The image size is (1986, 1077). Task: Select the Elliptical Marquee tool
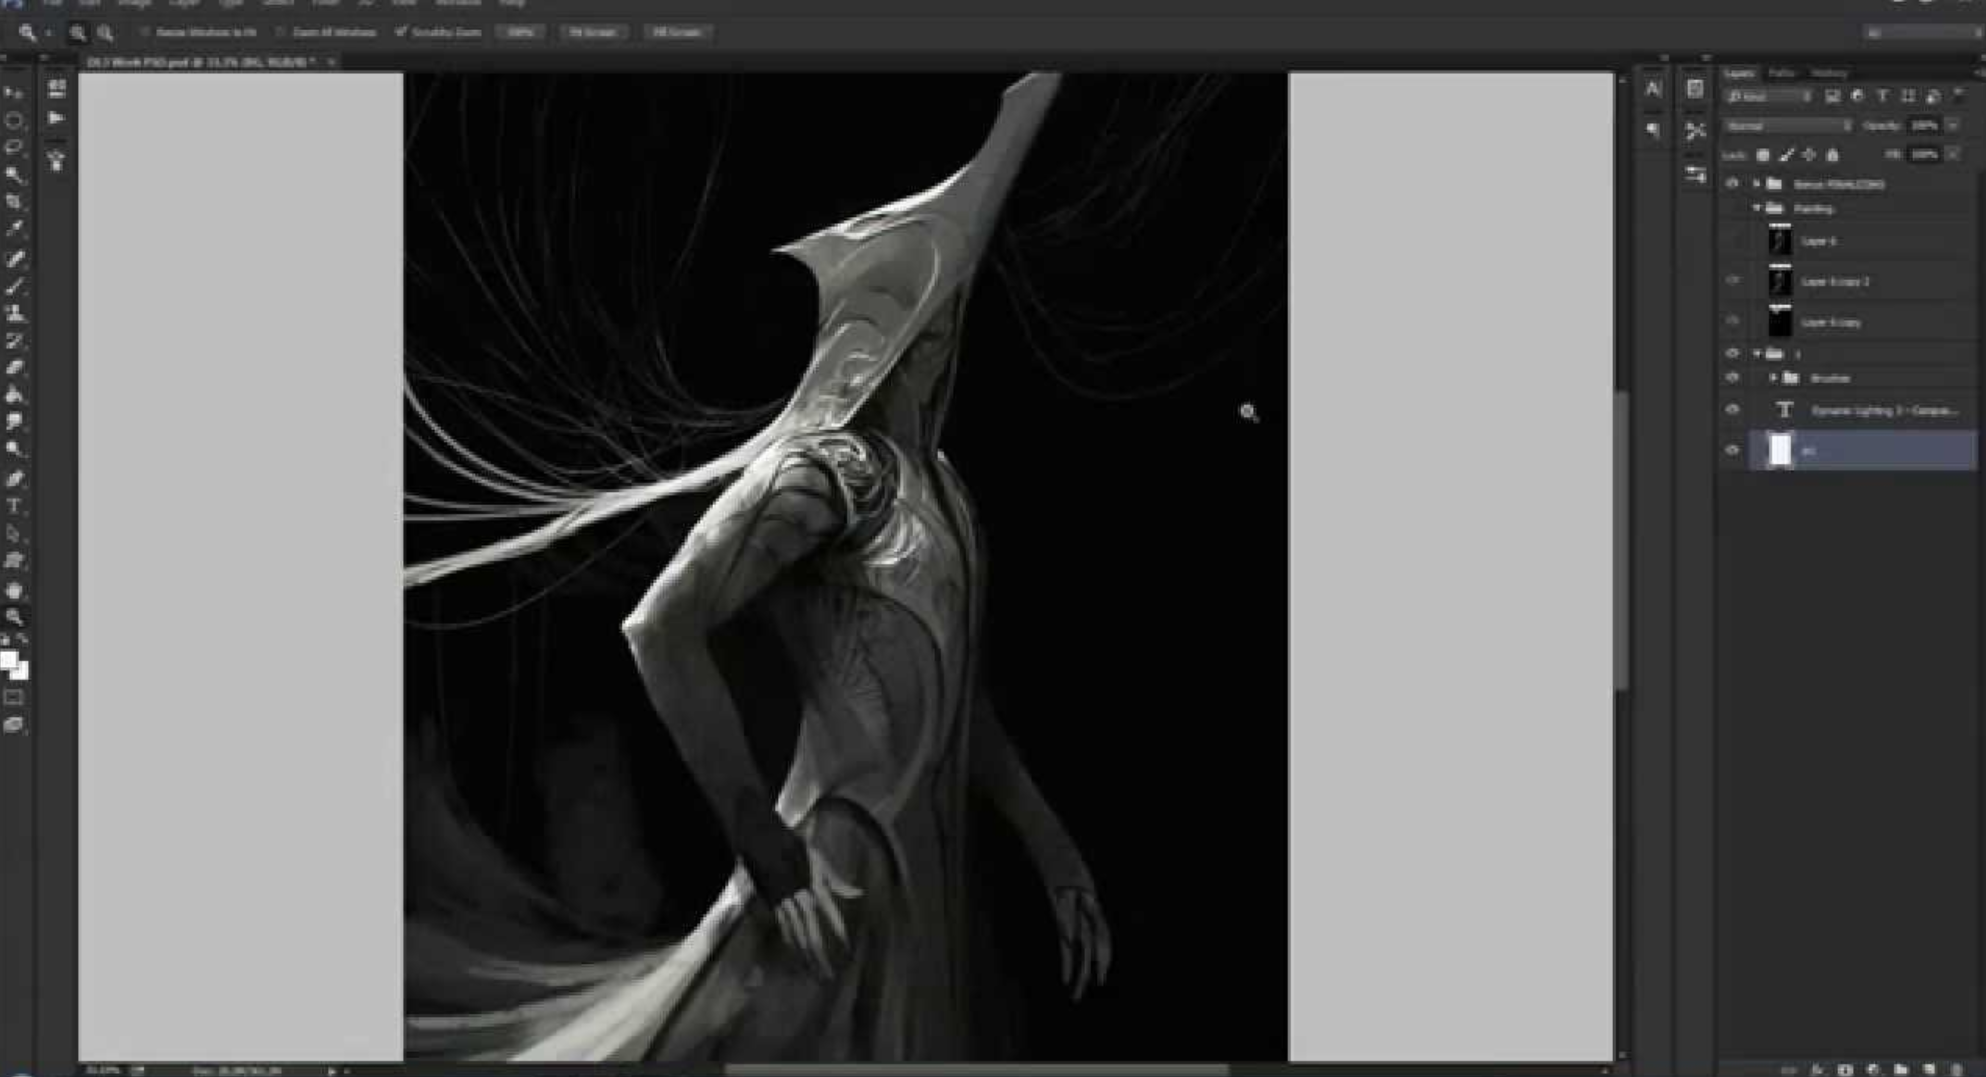coord(14,120)
